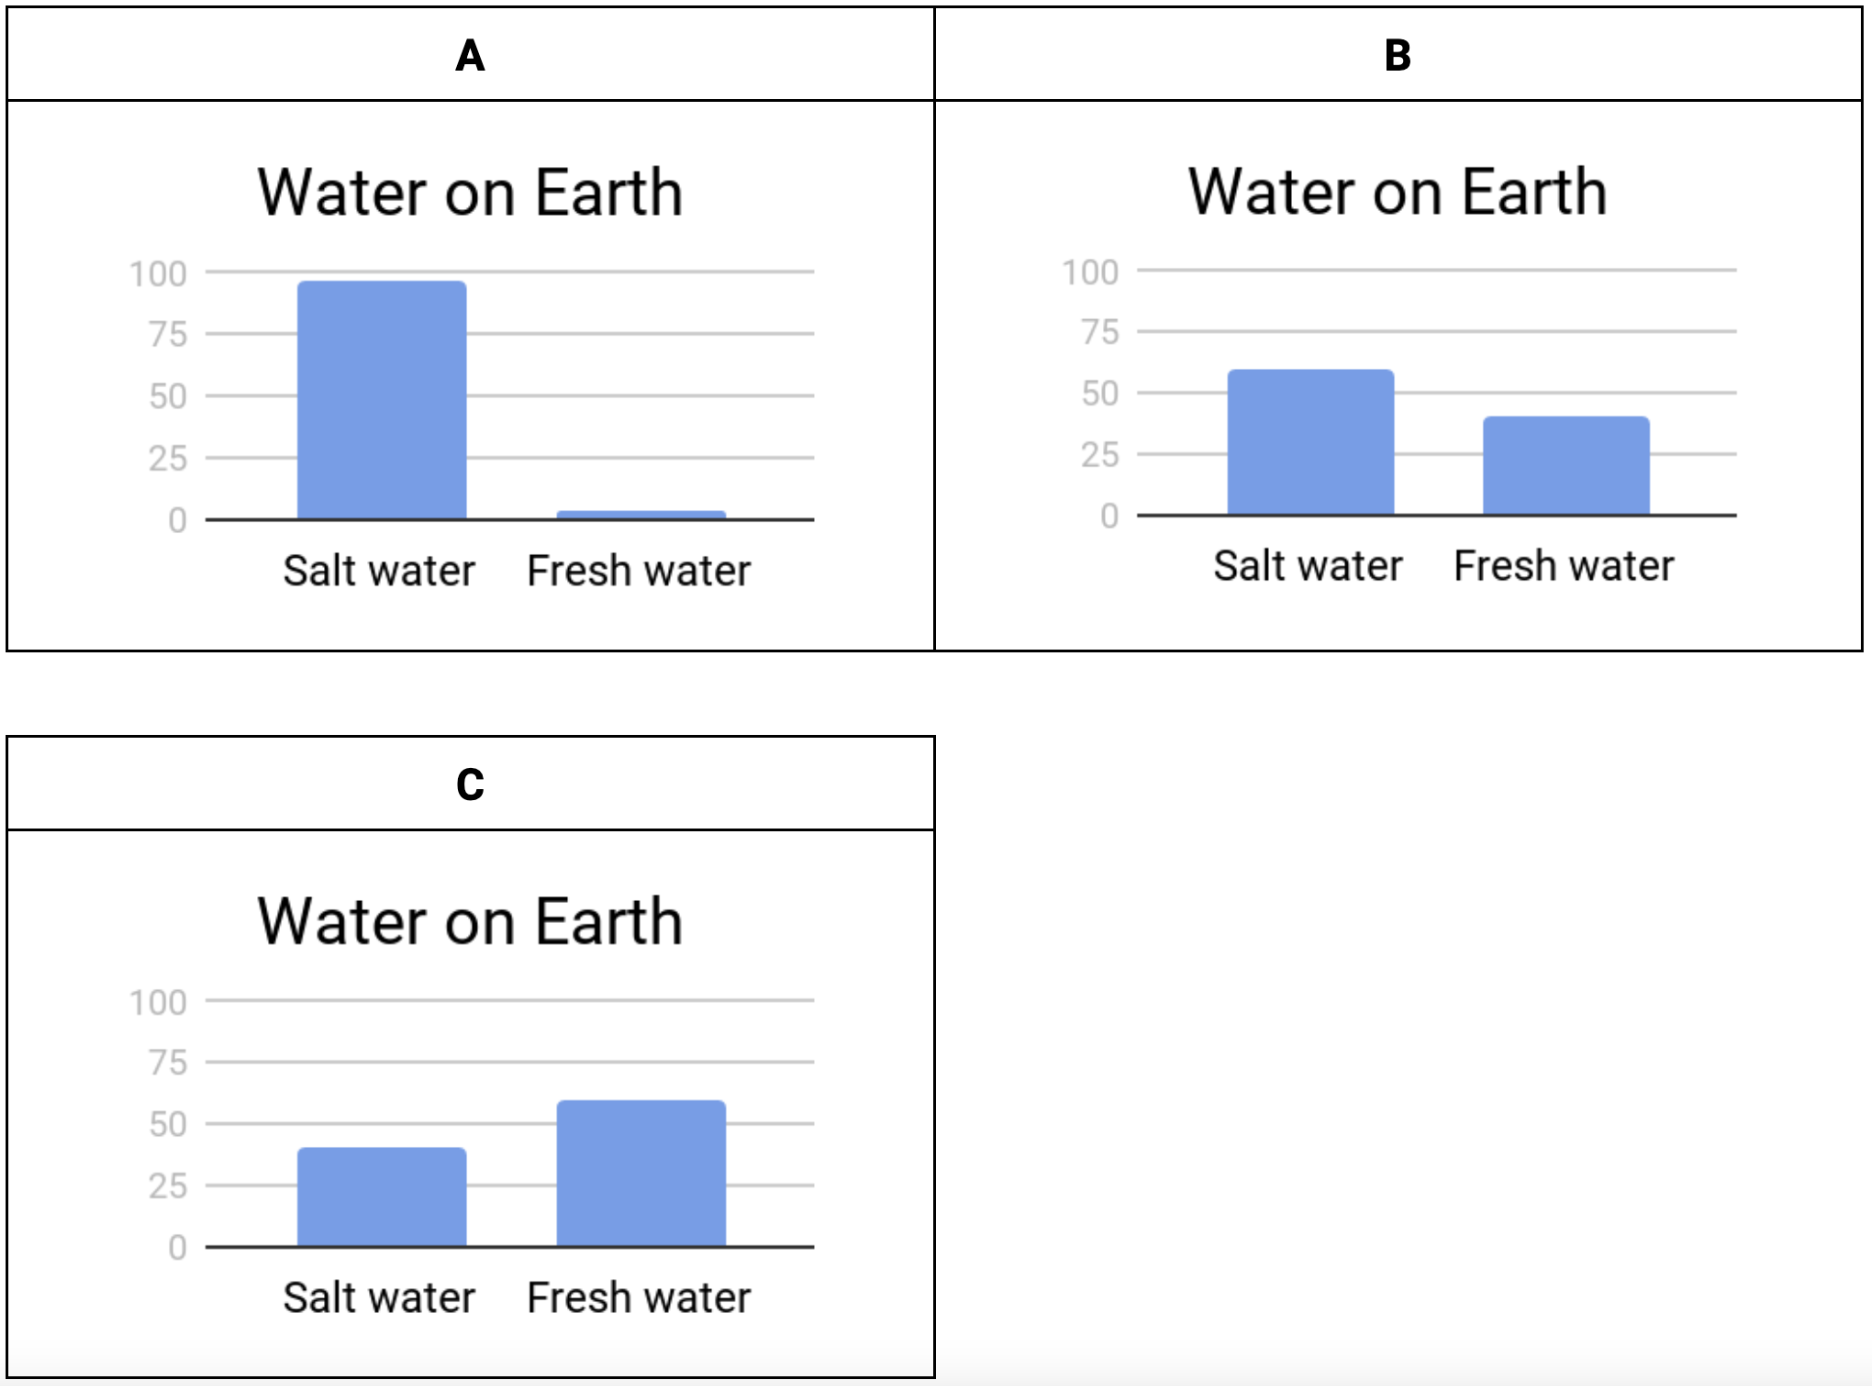This screenshot has height=1386, width=1872.
Task: Click the Salt water axis label in chart C
Action: pyautogui.click(x=379, y=1298)
